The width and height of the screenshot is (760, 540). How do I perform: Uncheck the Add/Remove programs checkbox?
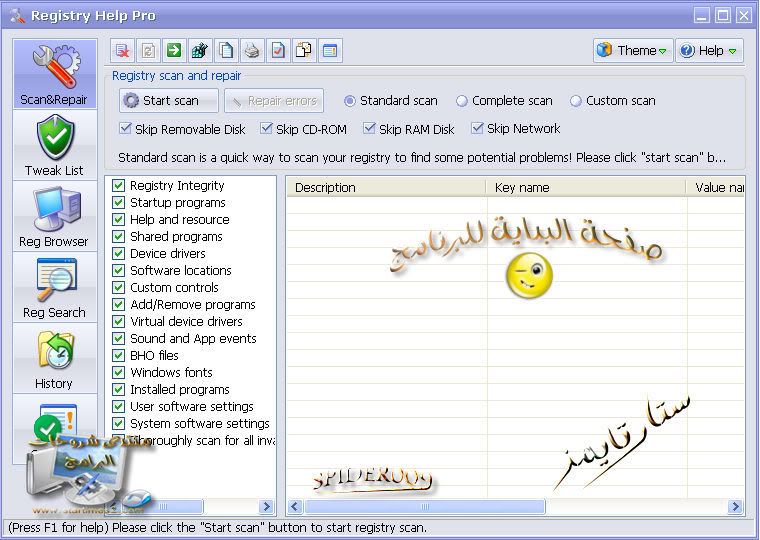tap(118, 304)
